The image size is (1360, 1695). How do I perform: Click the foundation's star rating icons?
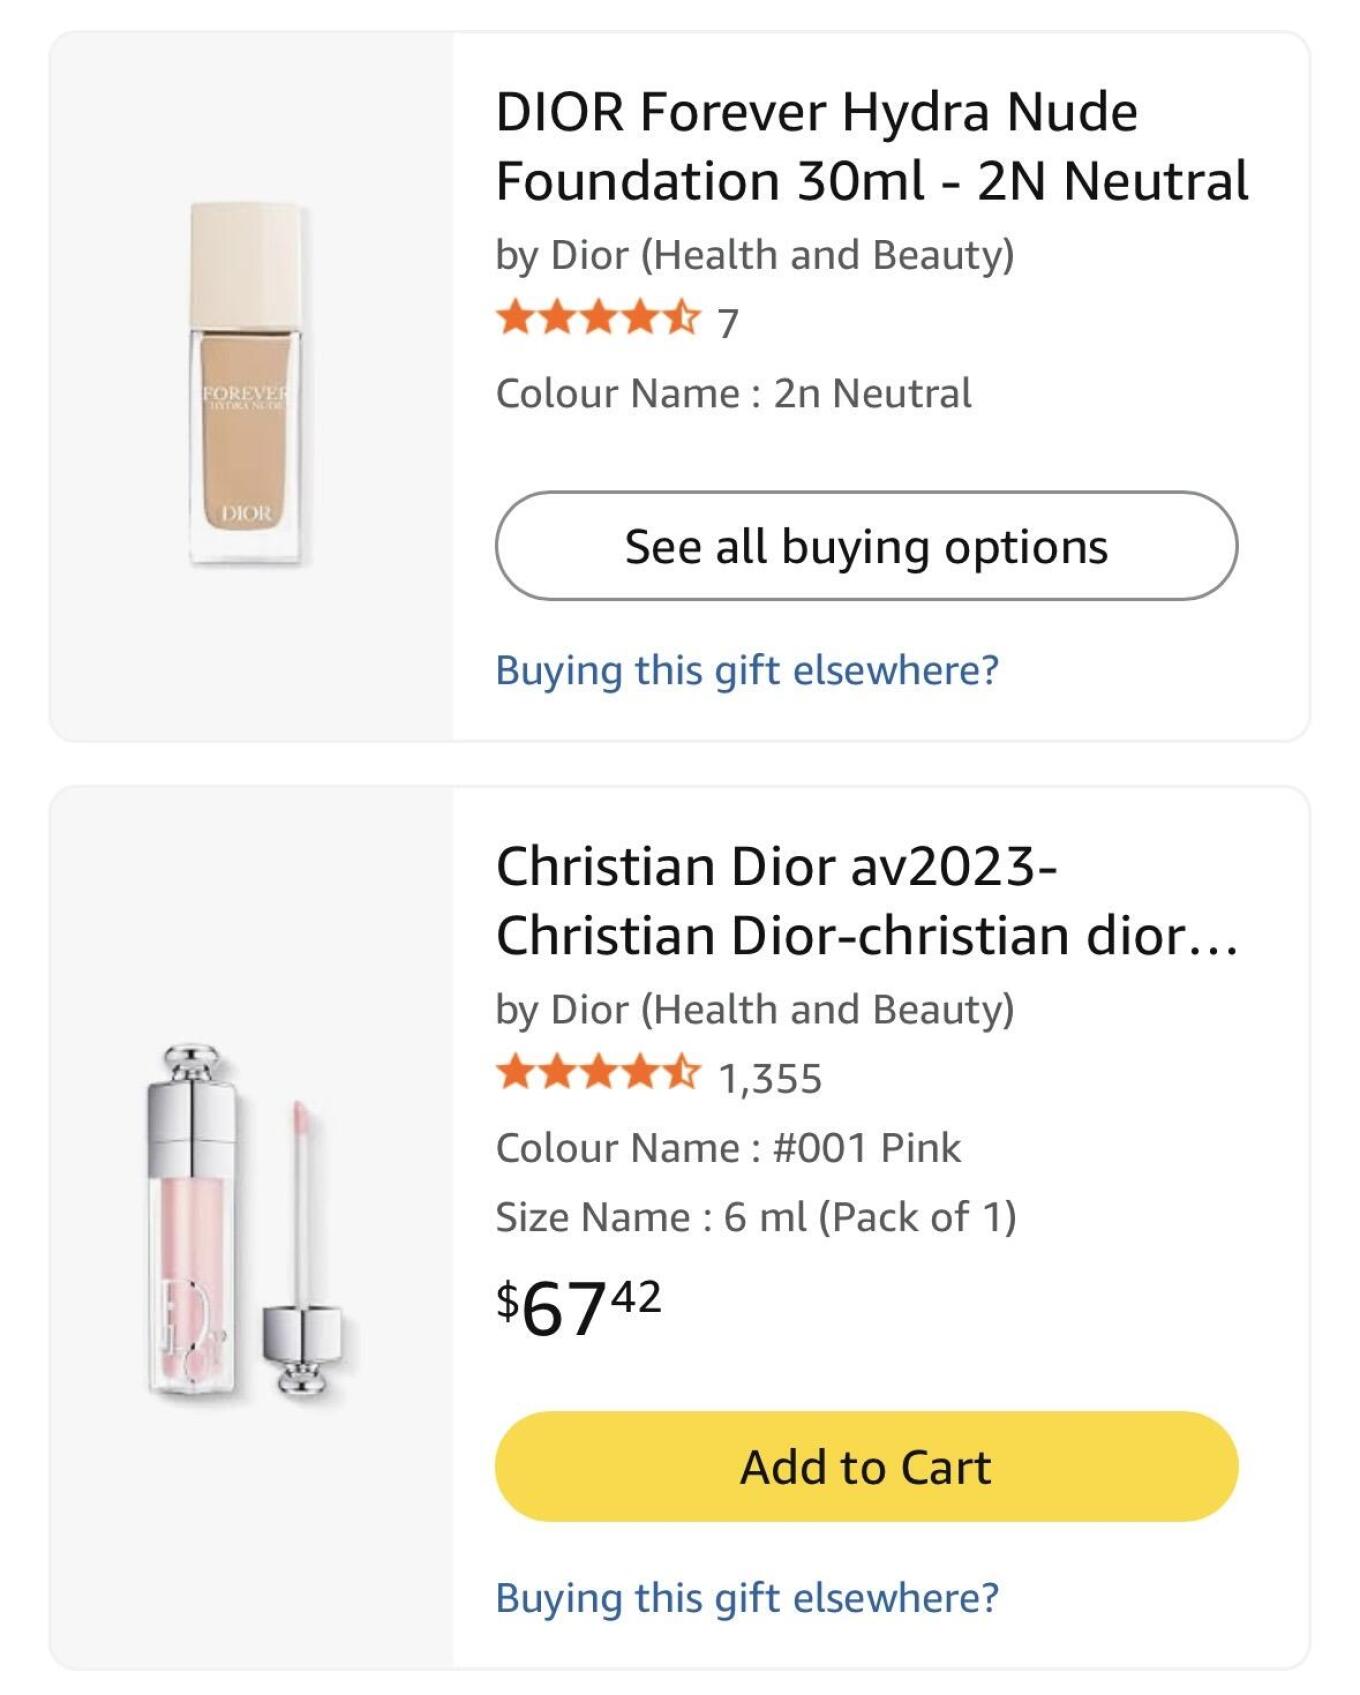pyautogui.click(x=598, y=319)
